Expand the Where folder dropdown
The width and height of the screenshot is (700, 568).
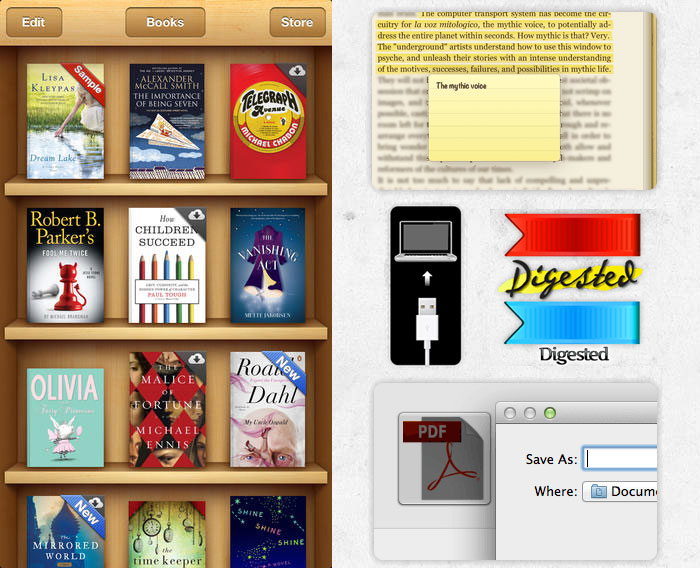coord(620,491)
